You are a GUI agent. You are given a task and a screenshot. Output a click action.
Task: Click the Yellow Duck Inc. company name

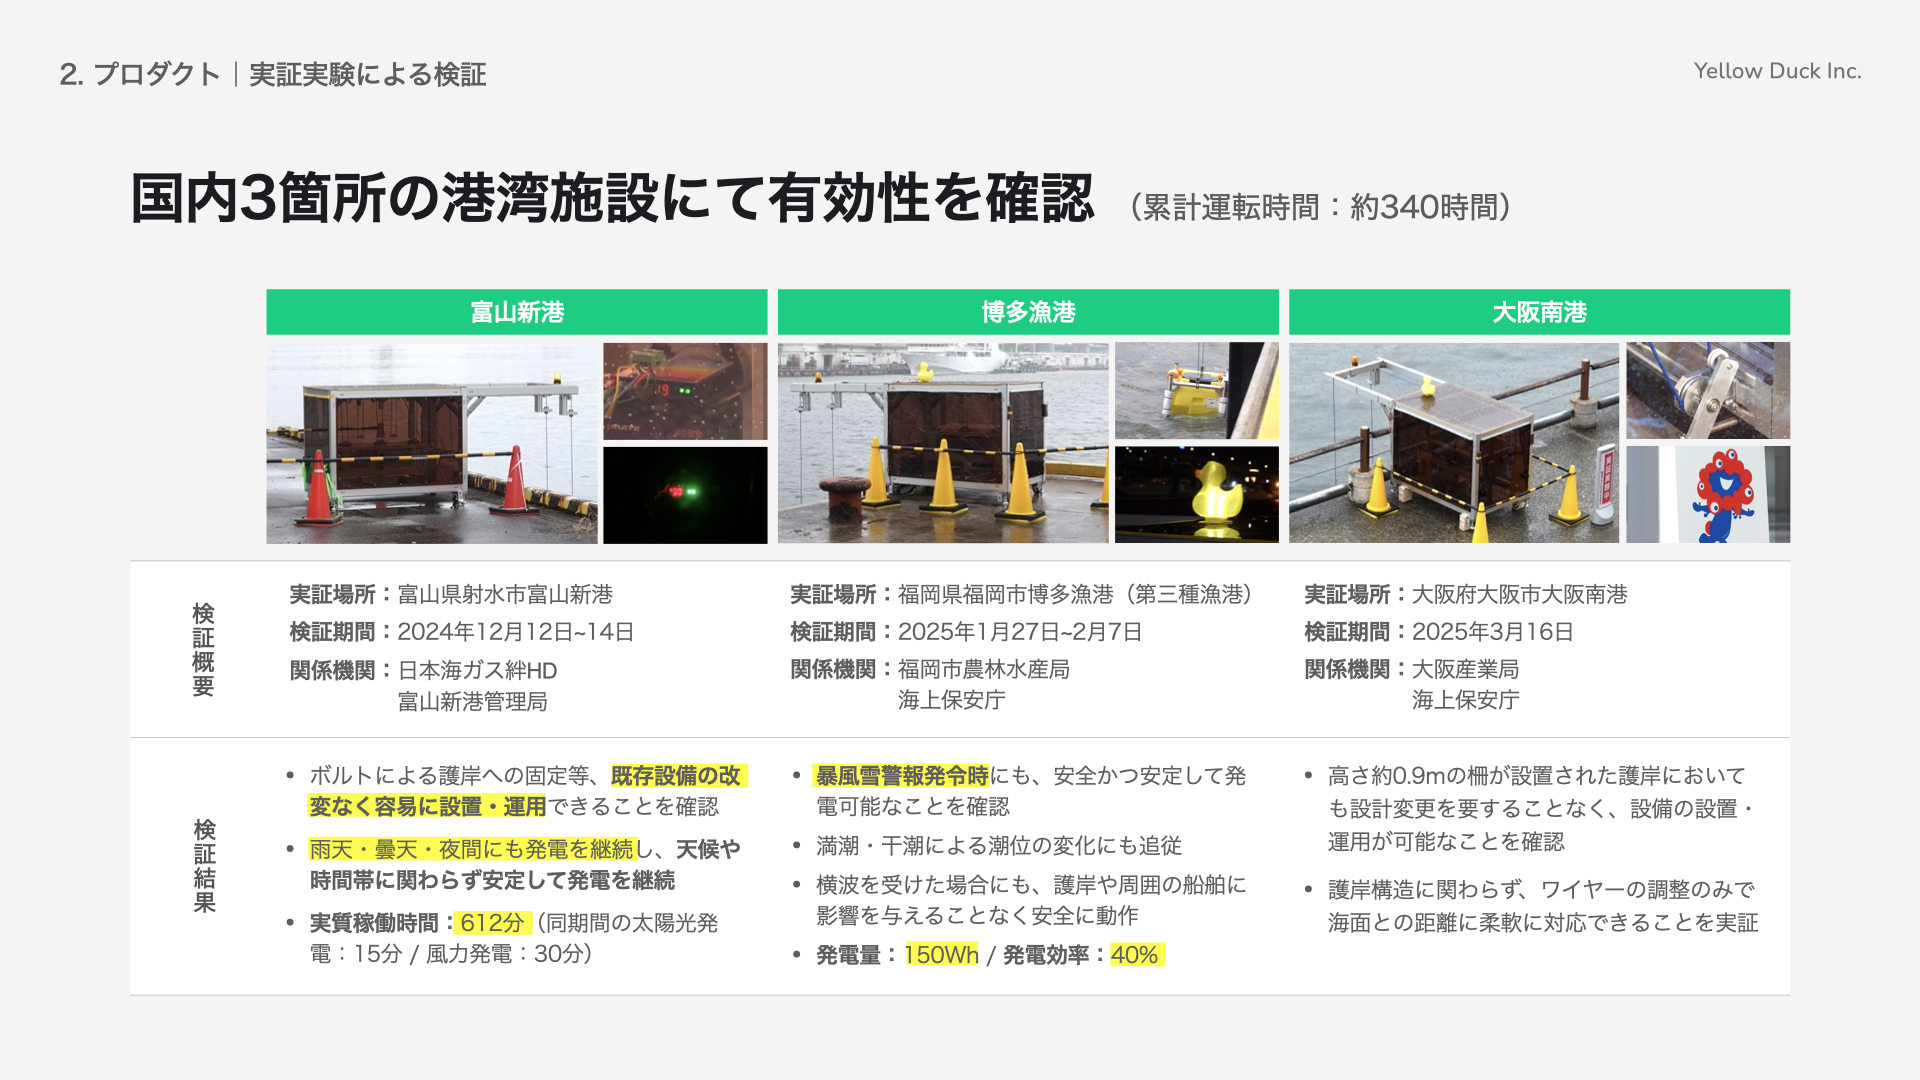click(x=1777, y=71)
